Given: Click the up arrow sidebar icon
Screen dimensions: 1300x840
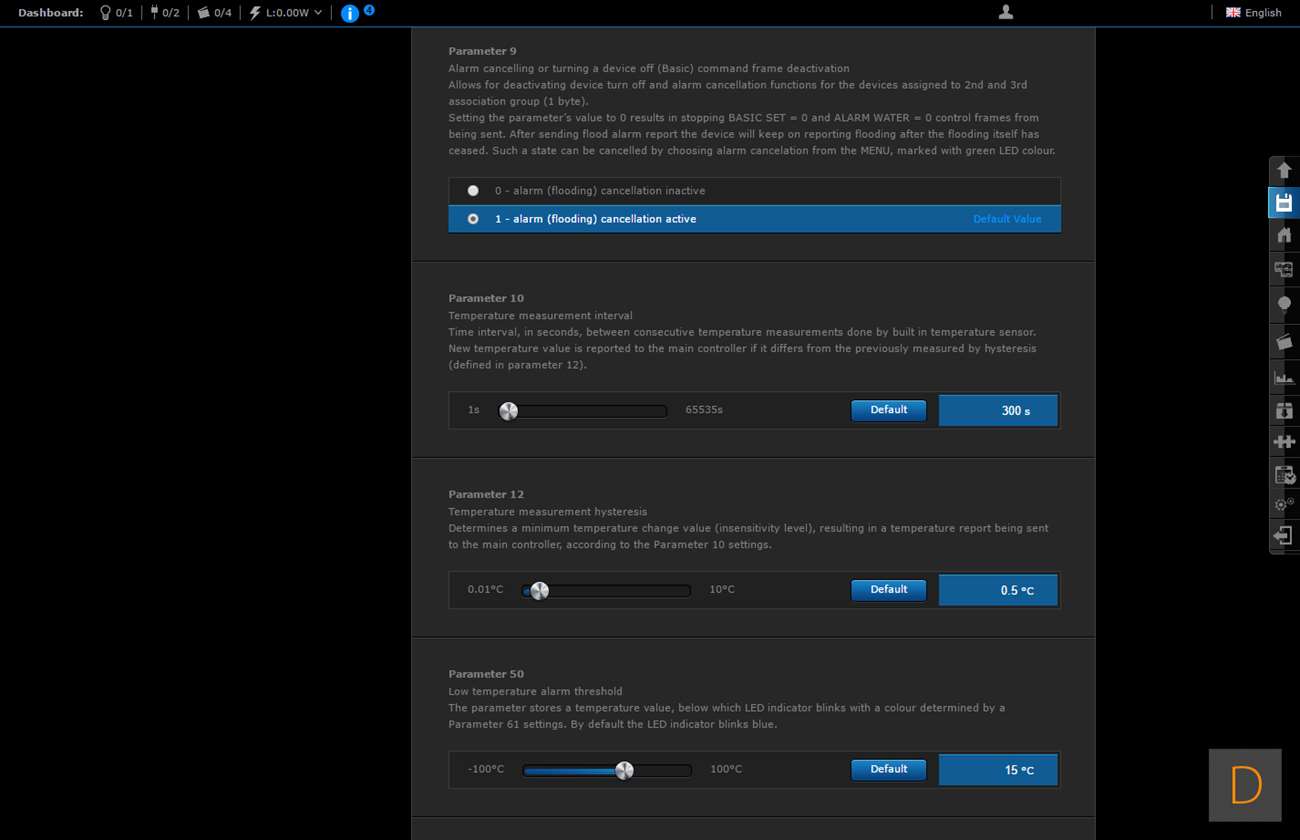Looking at the screenshot, I should click(x=1284, y=171).
